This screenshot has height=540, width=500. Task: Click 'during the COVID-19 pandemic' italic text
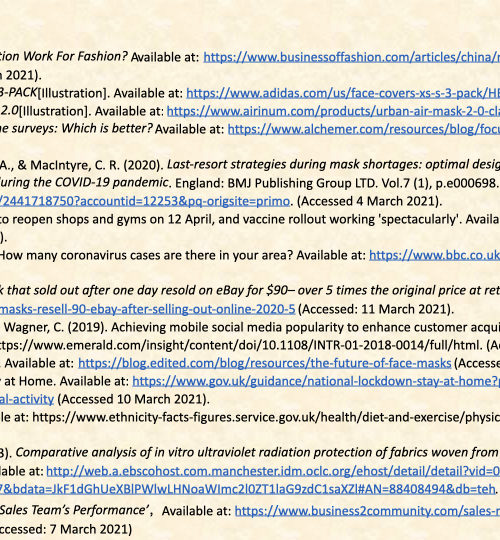point(84,182)
